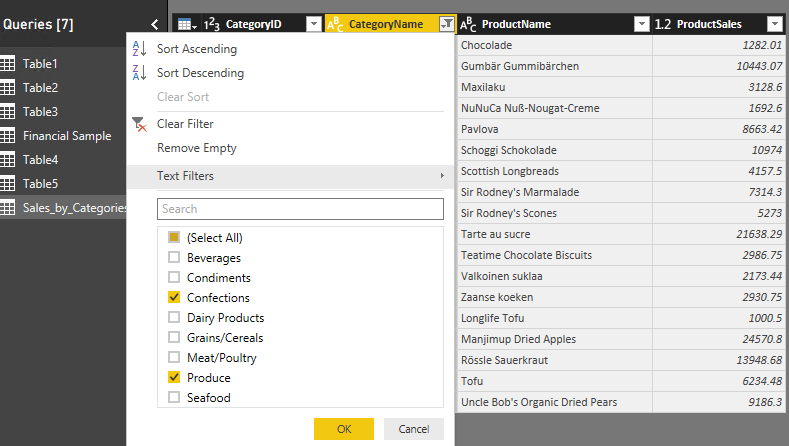Open the CategoryID column filter dropdown

313,24
